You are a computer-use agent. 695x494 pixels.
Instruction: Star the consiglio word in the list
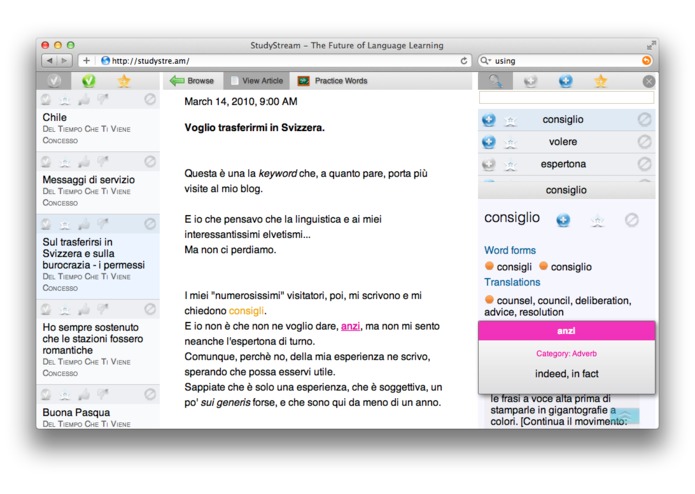pos(511,120)
